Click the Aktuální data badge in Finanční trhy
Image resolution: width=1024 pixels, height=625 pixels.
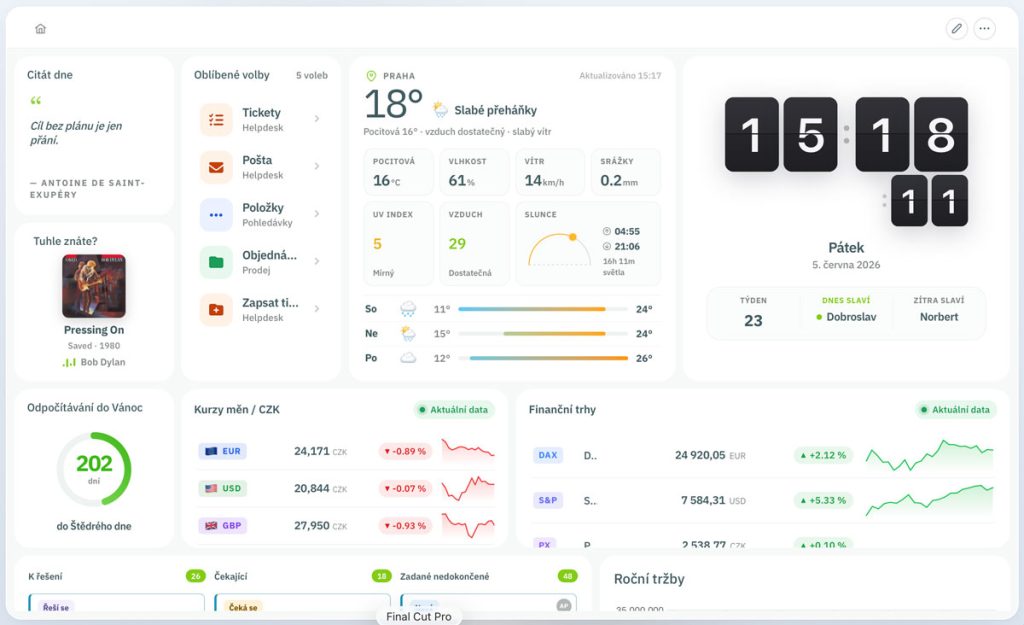(956, 409)
